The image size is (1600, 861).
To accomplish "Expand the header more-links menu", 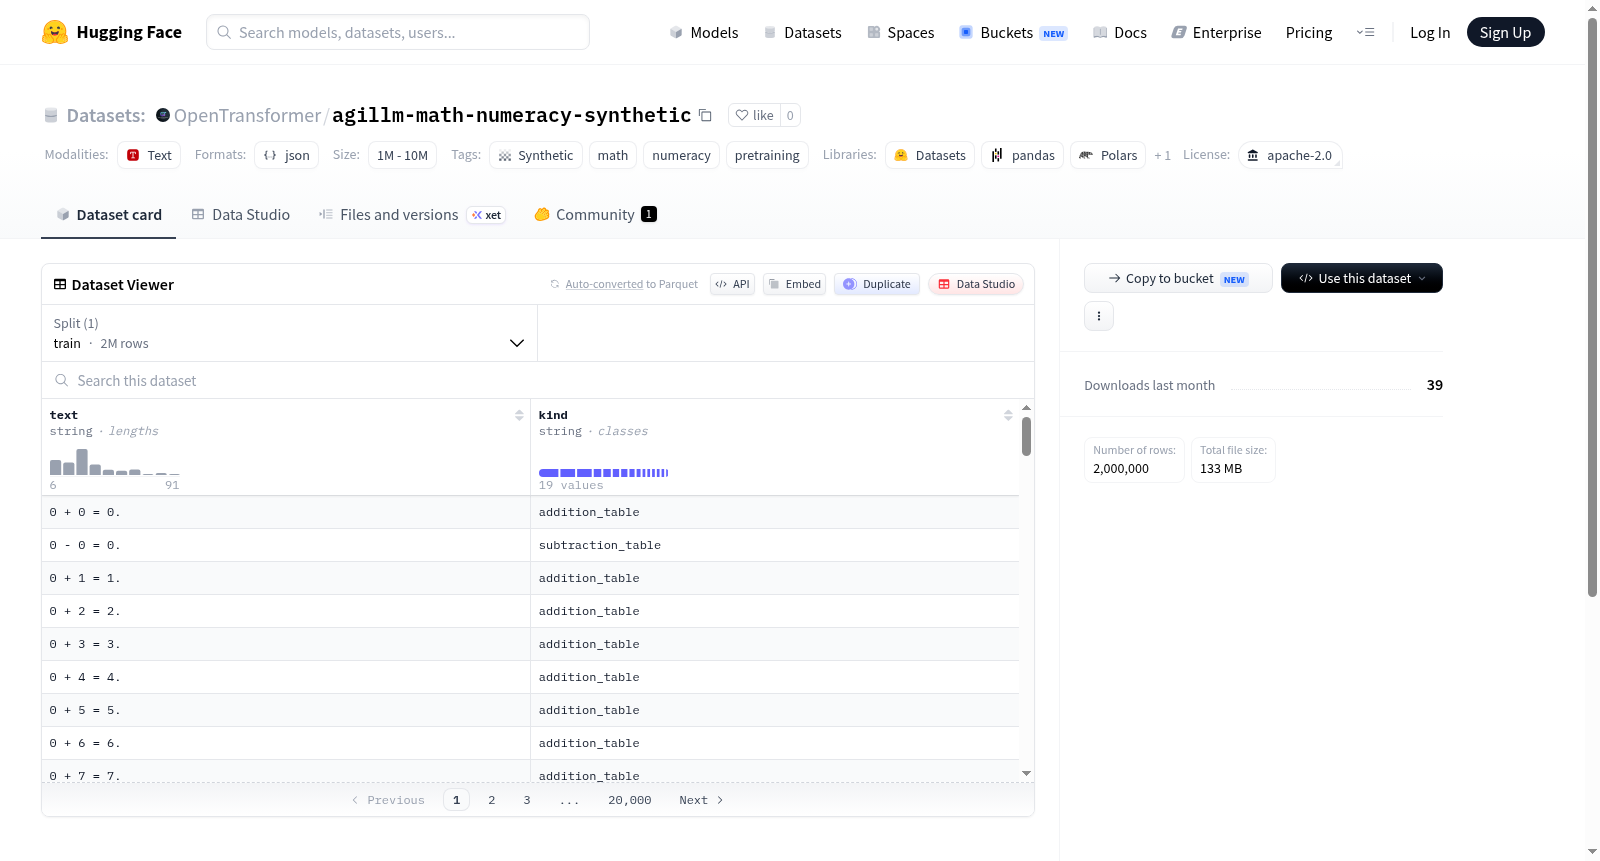I will click(1365, 32).
